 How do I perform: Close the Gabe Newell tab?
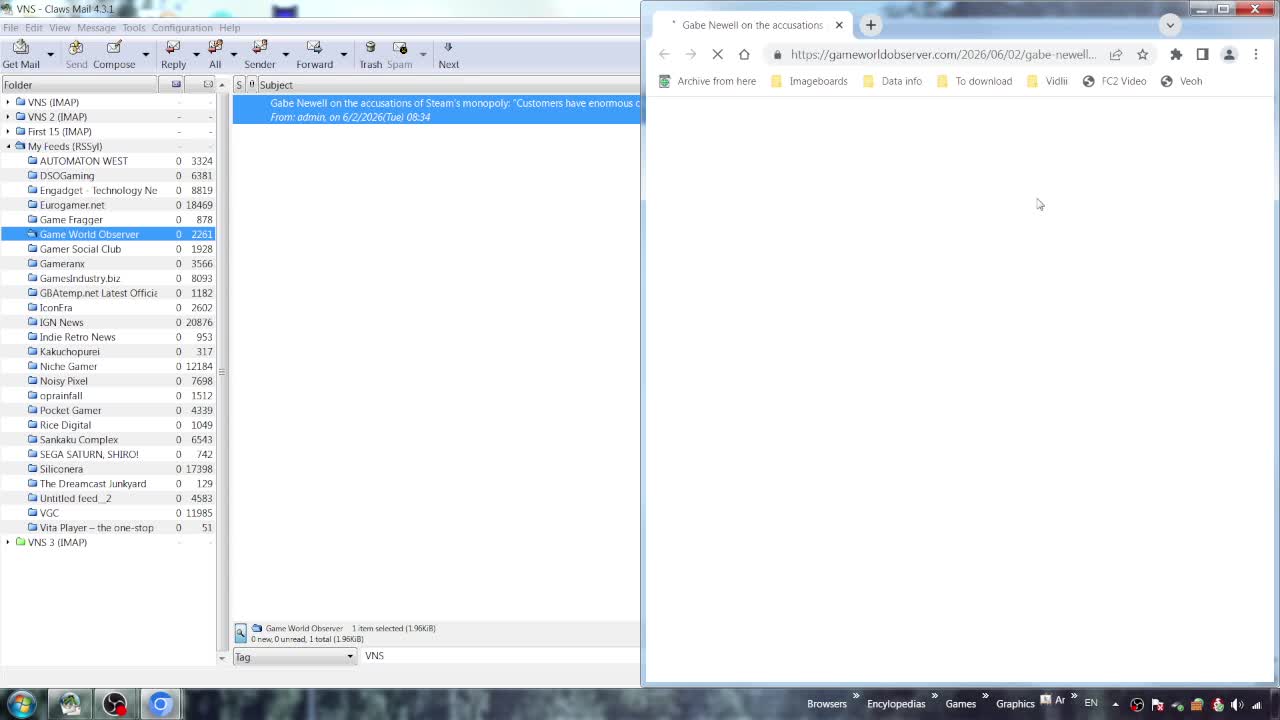point(839,25)
